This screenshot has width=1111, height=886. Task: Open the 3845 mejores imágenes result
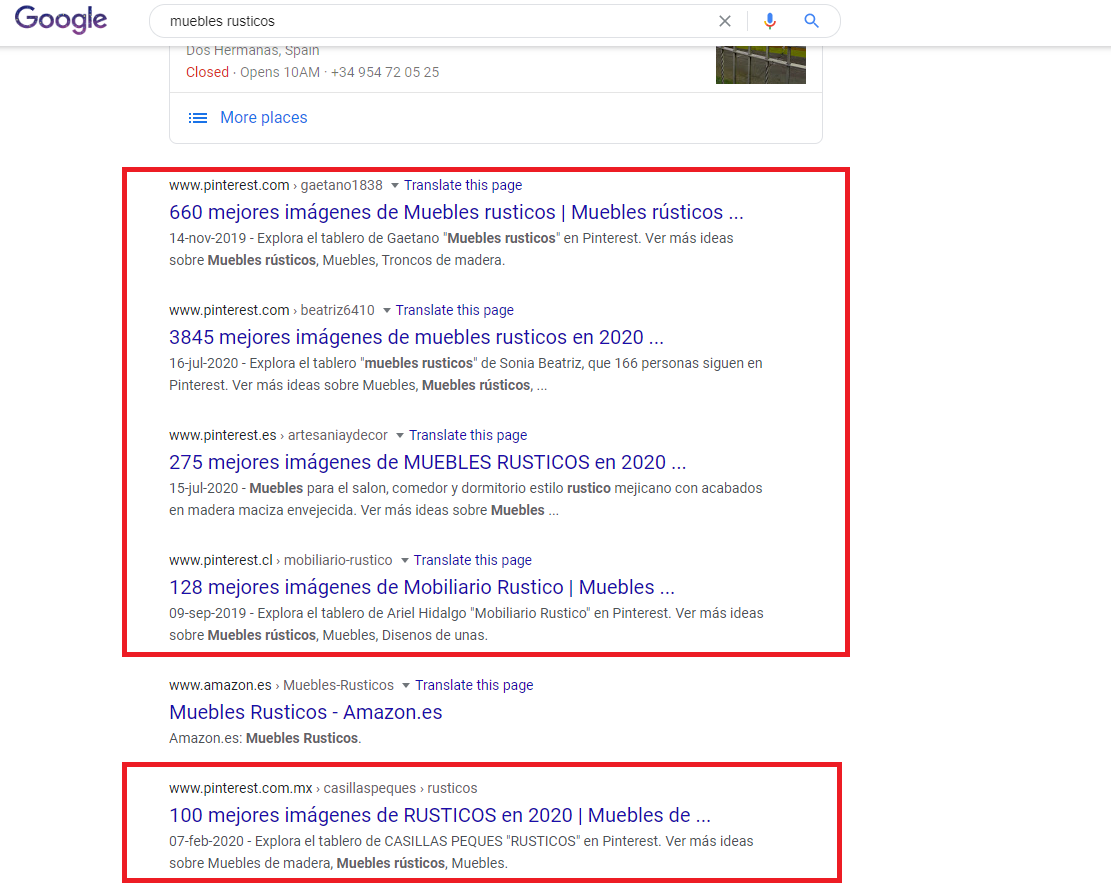(417, 337)
